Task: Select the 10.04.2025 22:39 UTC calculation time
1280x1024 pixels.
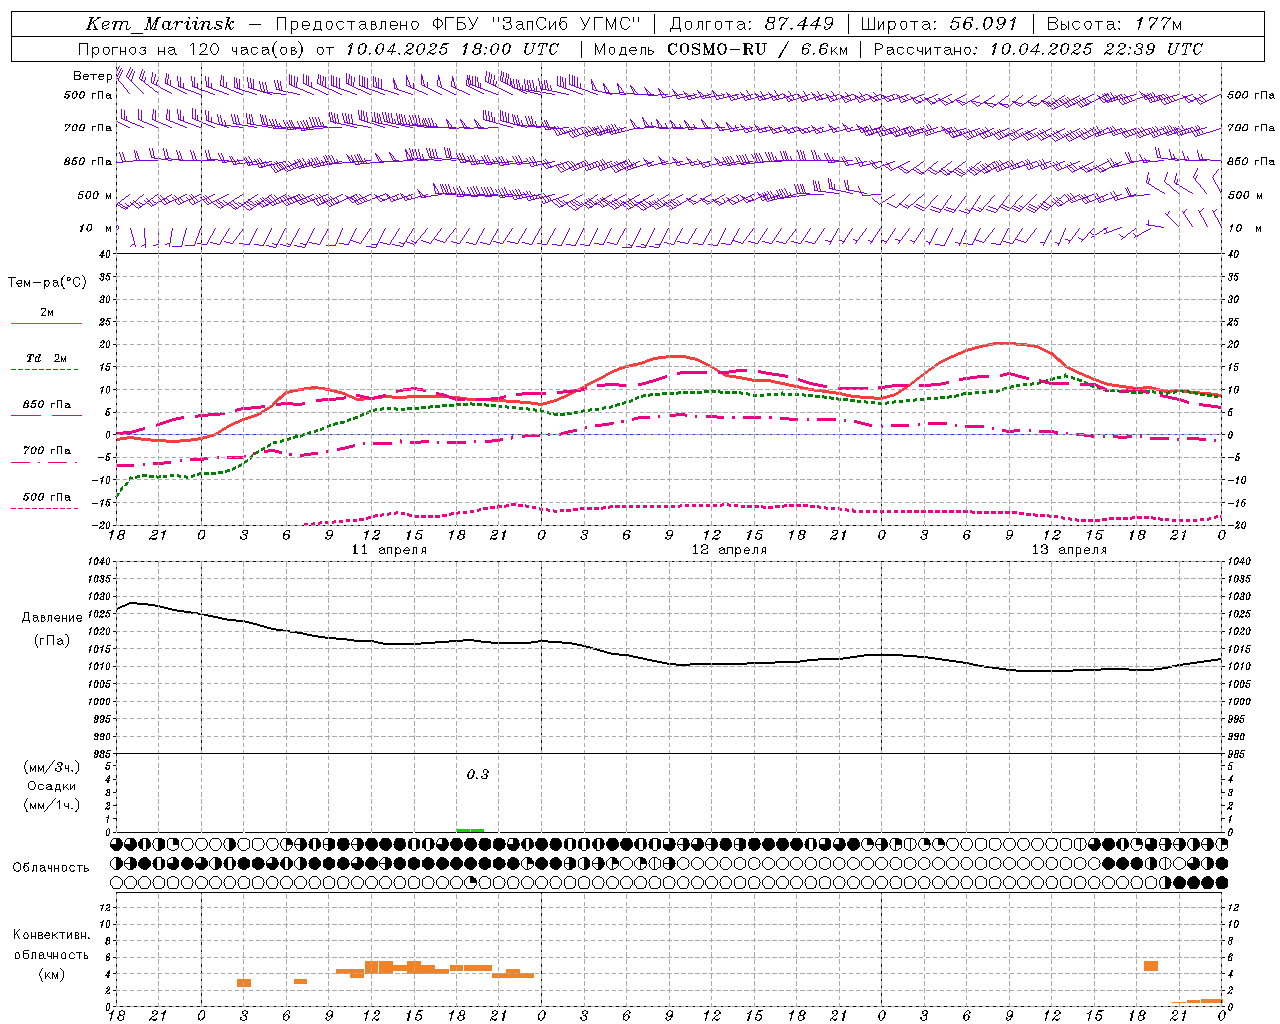Action: click(x=1096, y=49)
